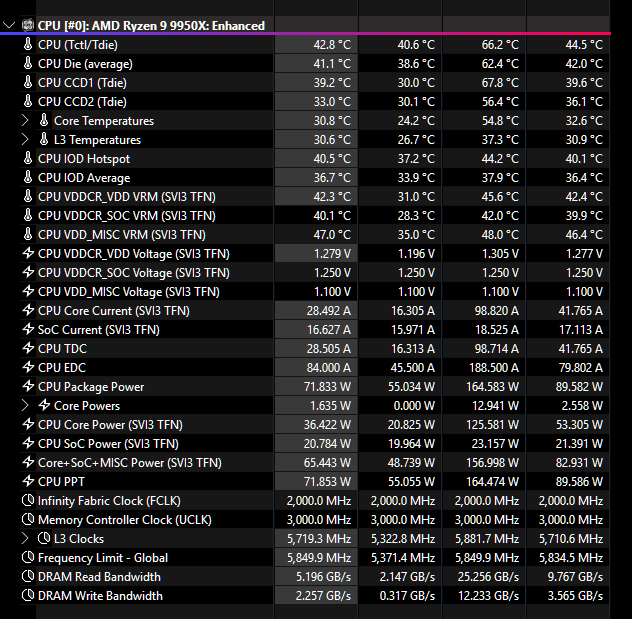Click lightning icon for CPU Core Current
Screen dimensions: 632x619
28,310
